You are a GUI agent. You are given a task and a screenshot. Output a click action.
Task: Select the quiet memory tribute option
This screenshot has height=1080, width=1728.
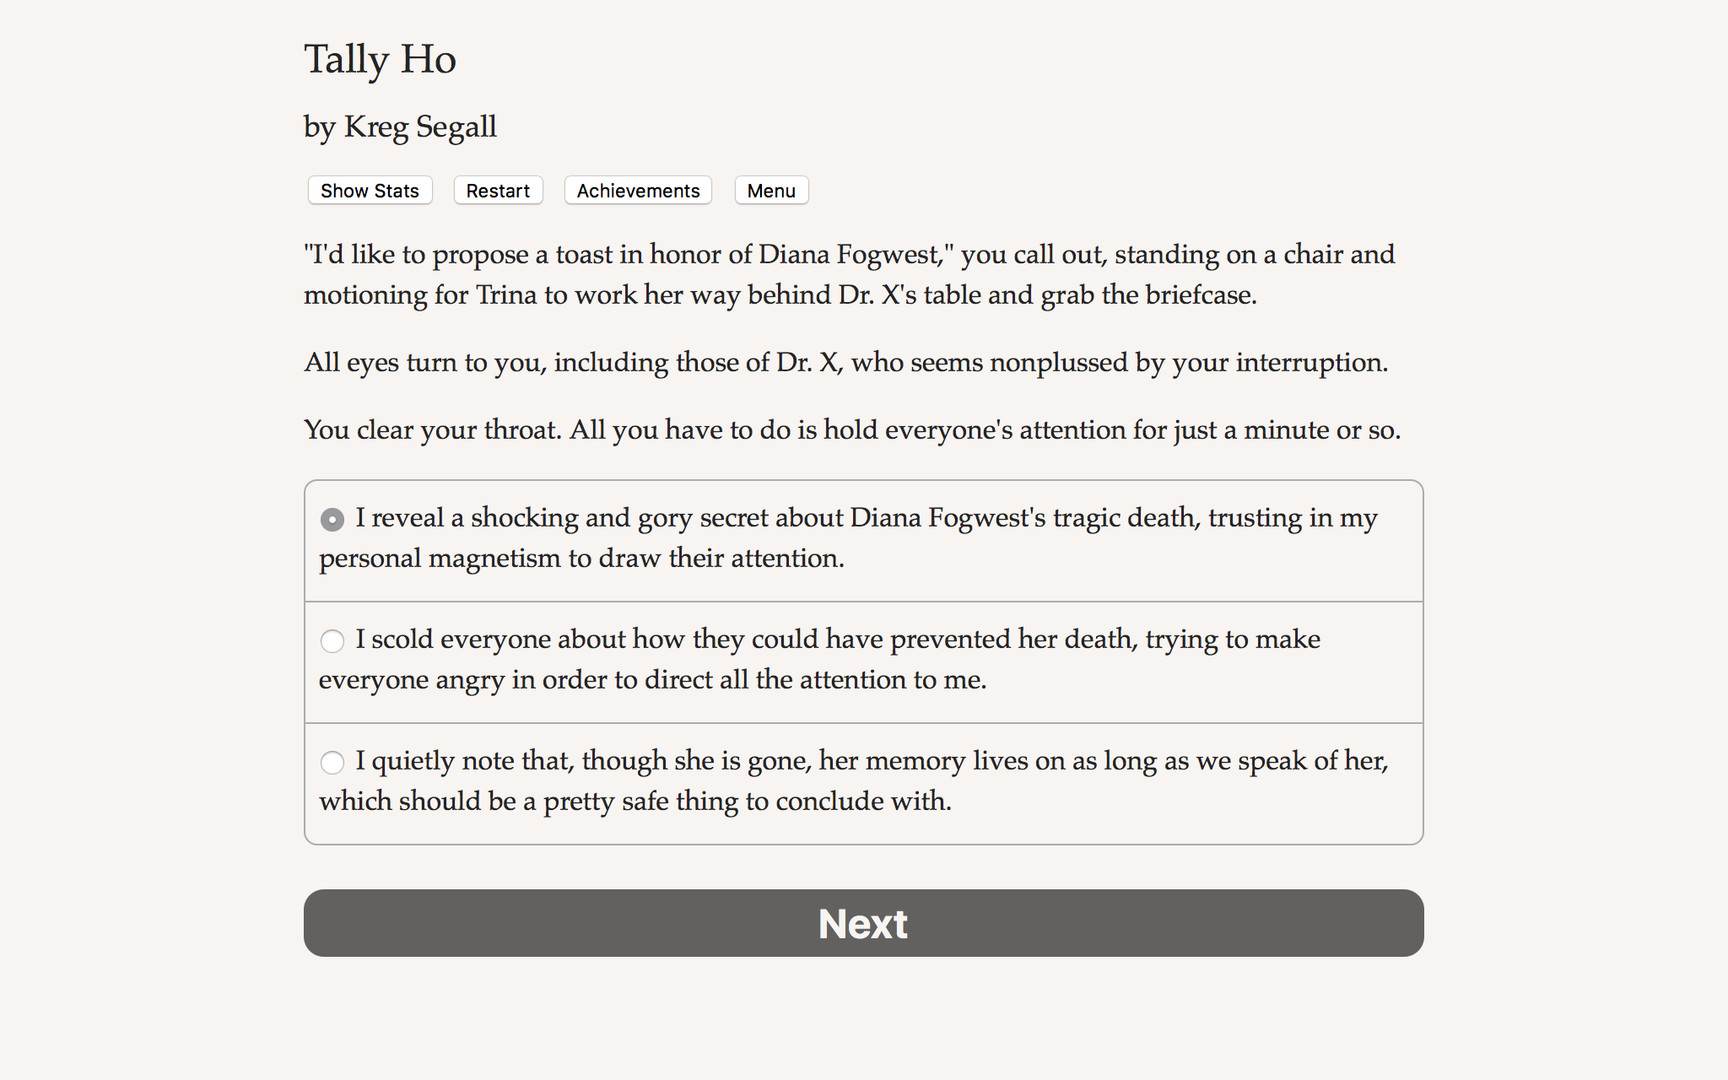(x=331, y=762)
